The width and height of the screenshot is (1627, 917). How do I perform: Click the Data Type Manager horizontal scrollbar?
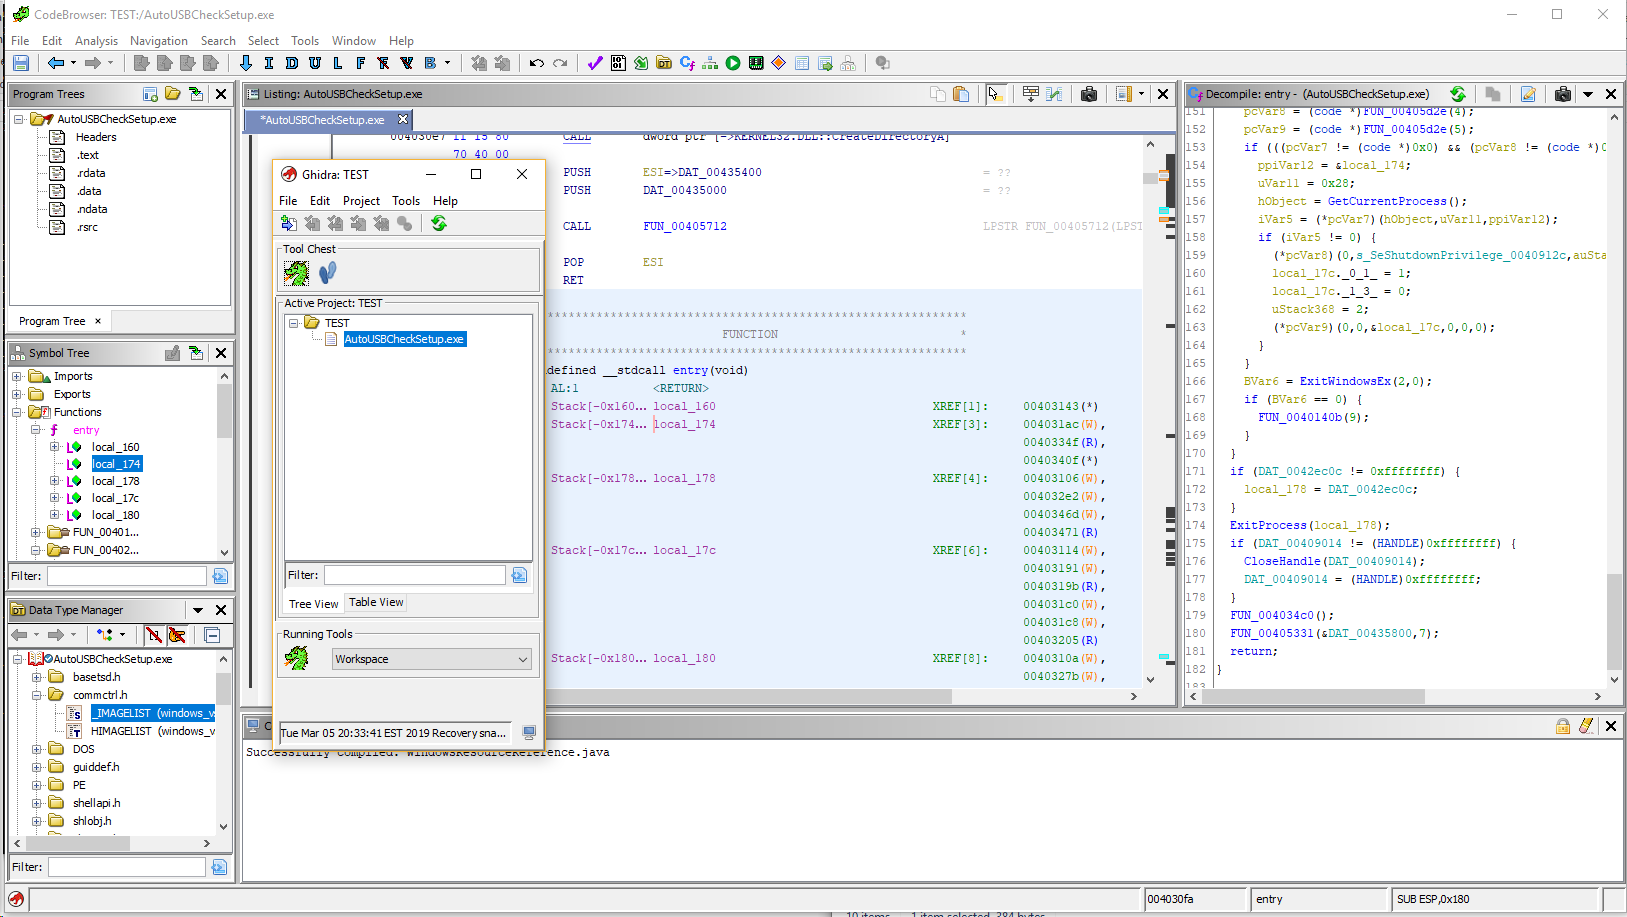pos(111,843)
